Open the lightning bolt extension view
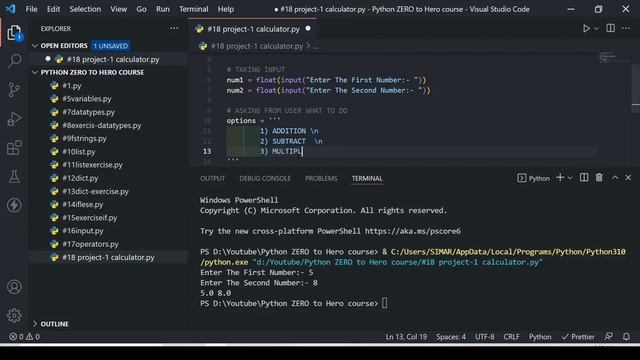This screenshot has height=360, width=640. (14, 205)
